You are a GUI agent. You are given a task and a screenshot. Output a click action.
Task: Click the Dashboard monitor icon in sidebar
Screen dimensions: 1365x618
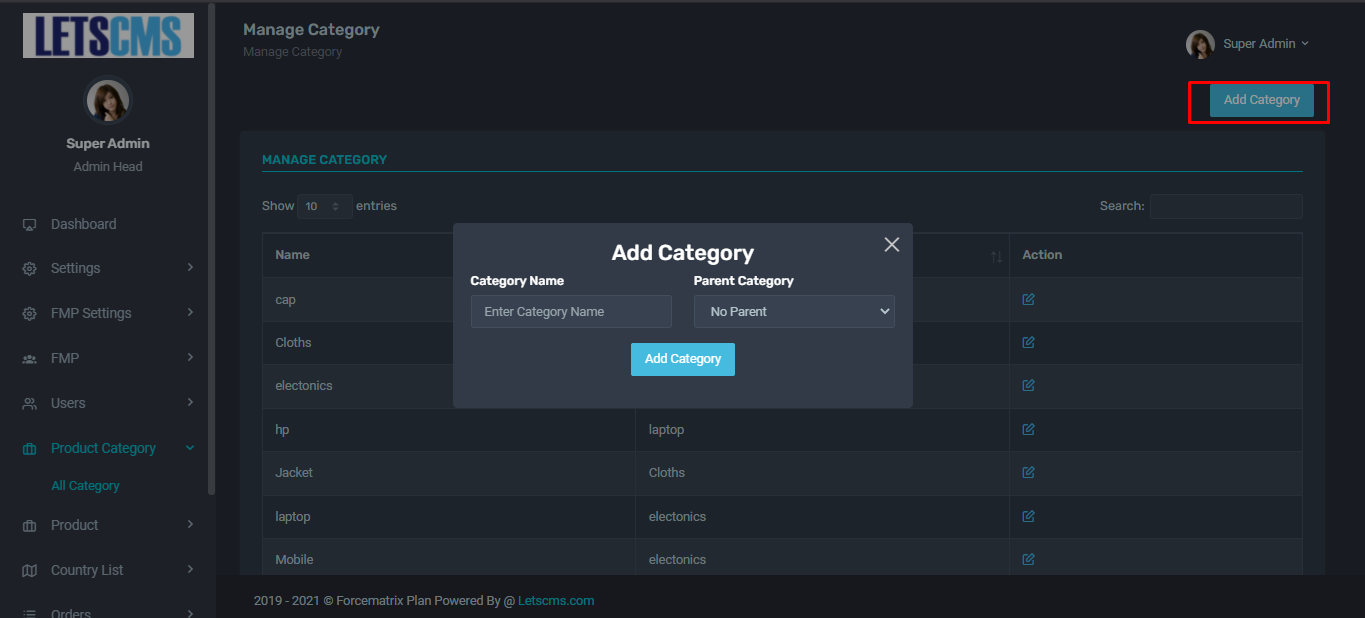pos(30,225)
